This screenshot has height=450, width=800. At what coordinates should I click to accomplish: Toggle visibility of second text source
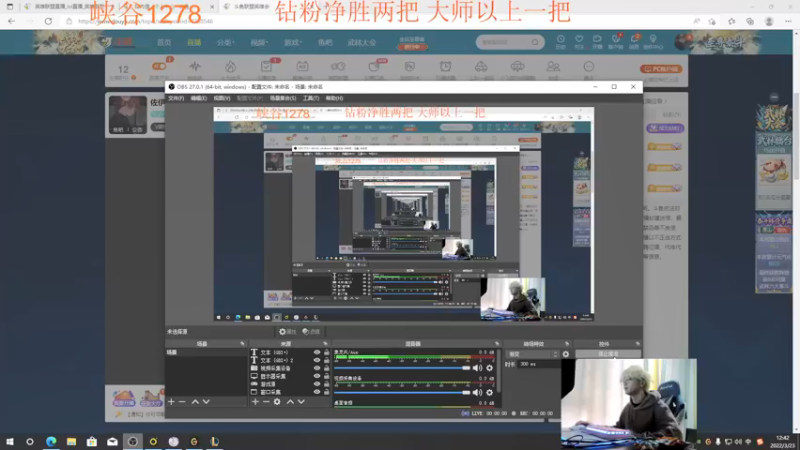[x=317, y=360]
